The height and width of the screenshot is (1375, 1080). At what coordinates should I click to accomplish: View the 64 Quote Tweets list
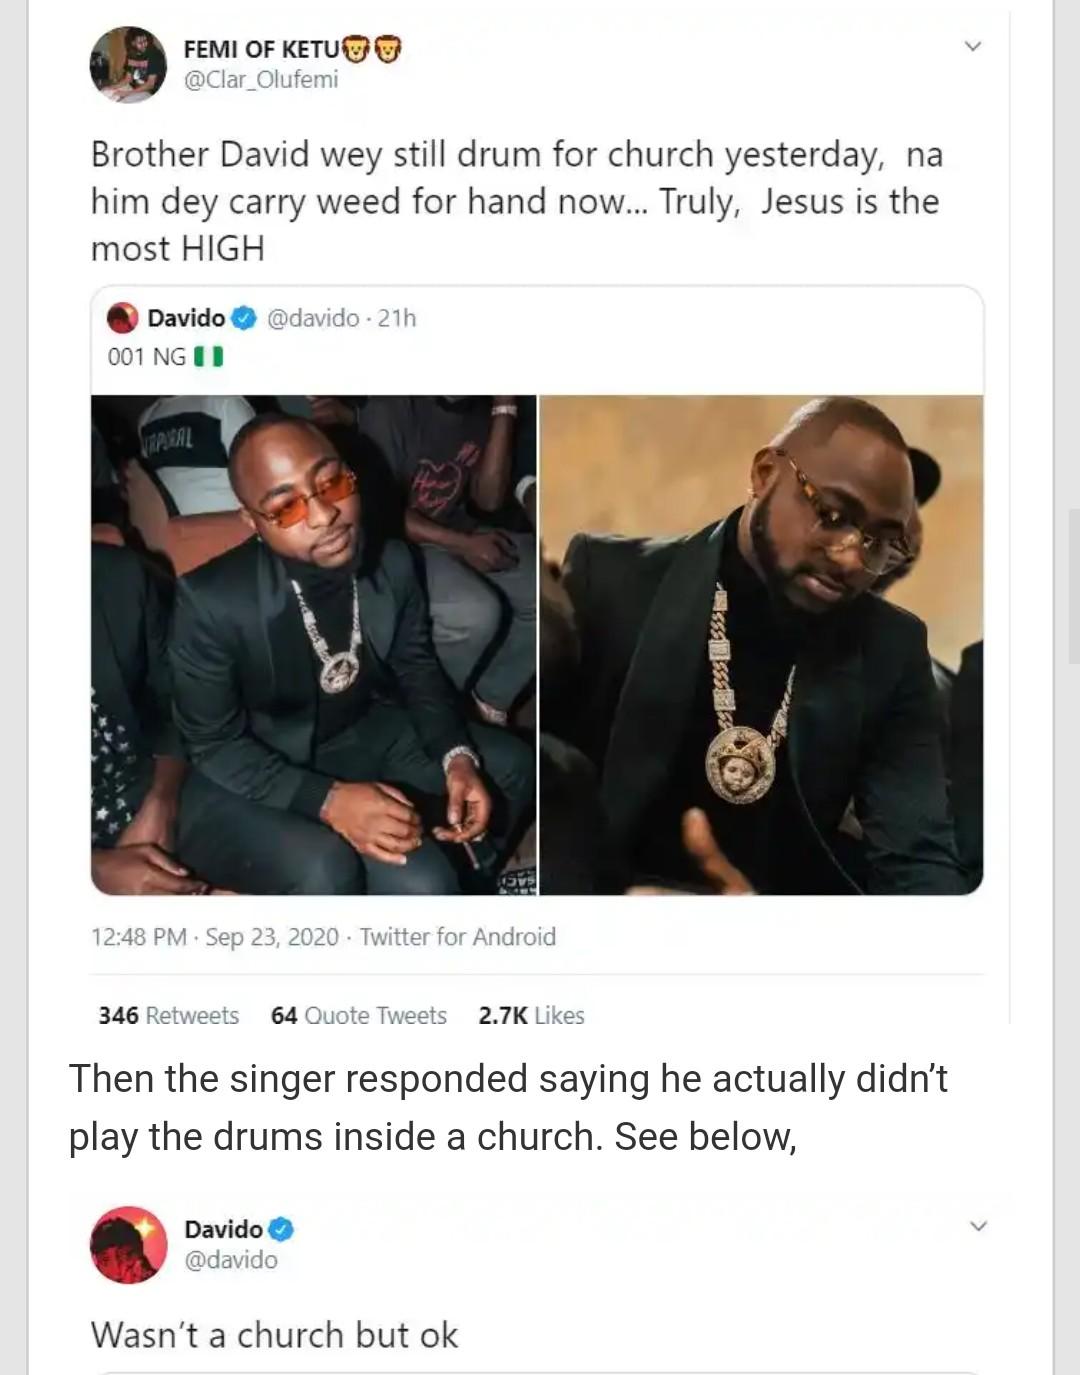coord(358,1015)
